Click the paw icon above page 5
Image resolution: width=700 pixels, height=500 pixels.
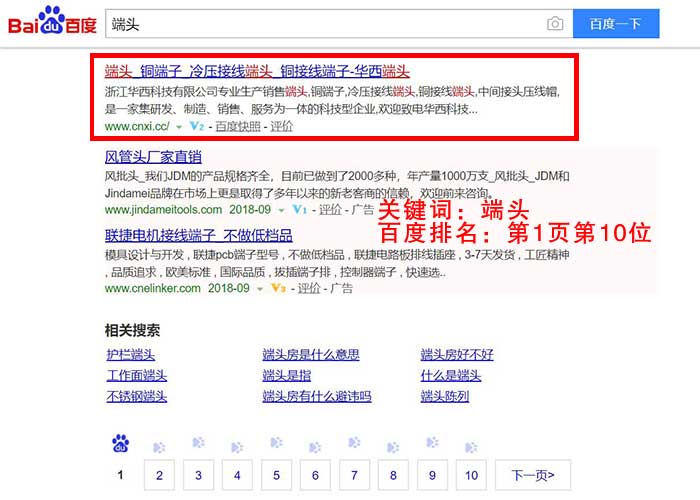(x=276, y=442)
